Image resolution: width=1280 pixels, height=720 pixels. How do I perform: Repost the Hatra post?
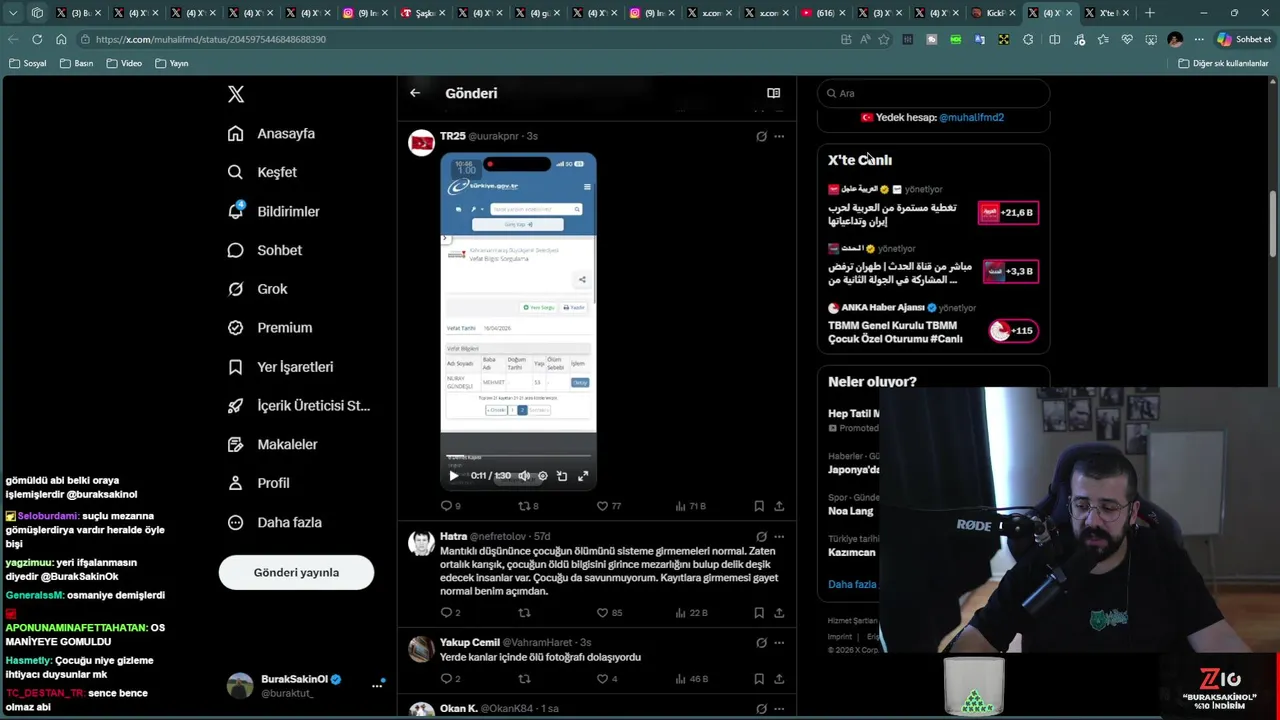[524, 613]
